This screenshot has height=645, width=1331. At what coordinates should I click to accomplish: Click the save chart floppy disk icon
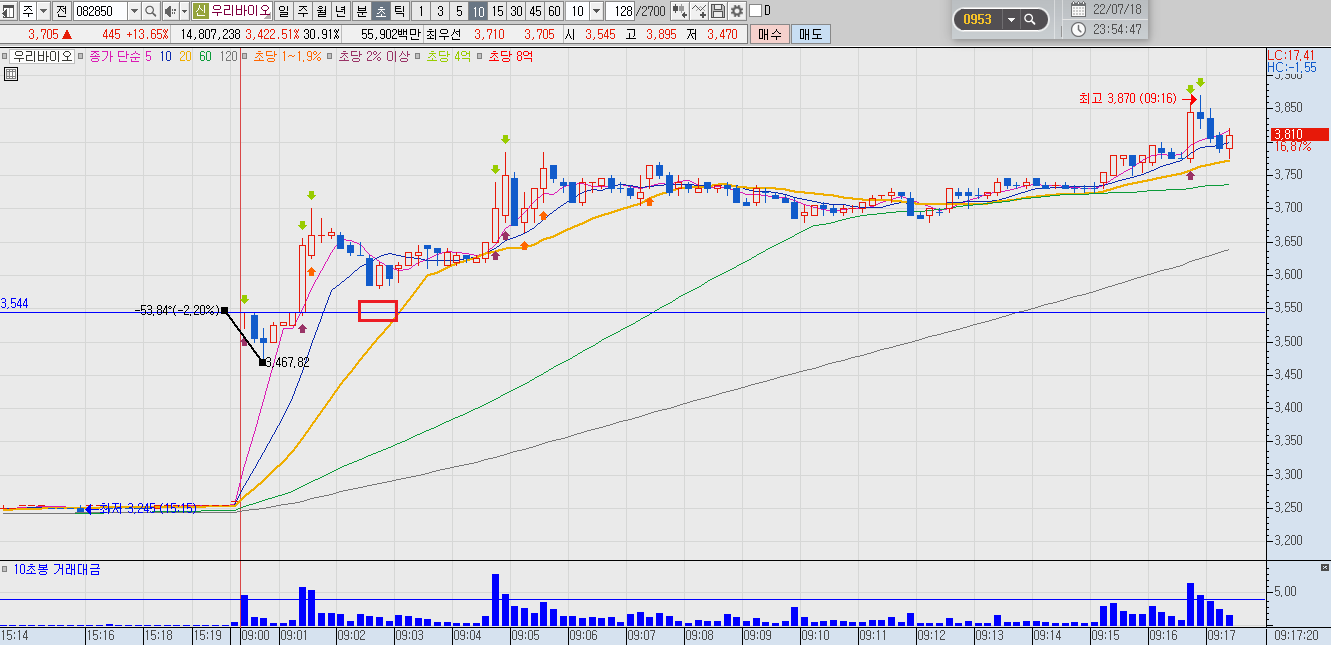[718, 11]
